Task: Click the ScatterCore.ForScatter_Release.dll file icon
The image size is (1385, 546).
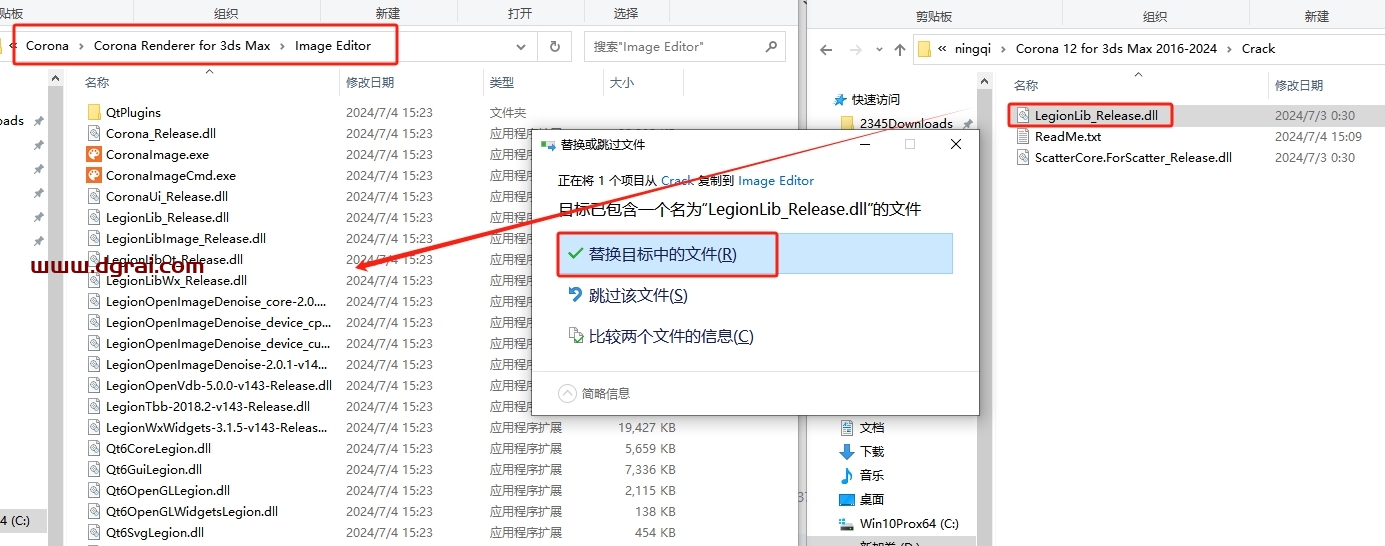Action: [x=1022, y=158]
